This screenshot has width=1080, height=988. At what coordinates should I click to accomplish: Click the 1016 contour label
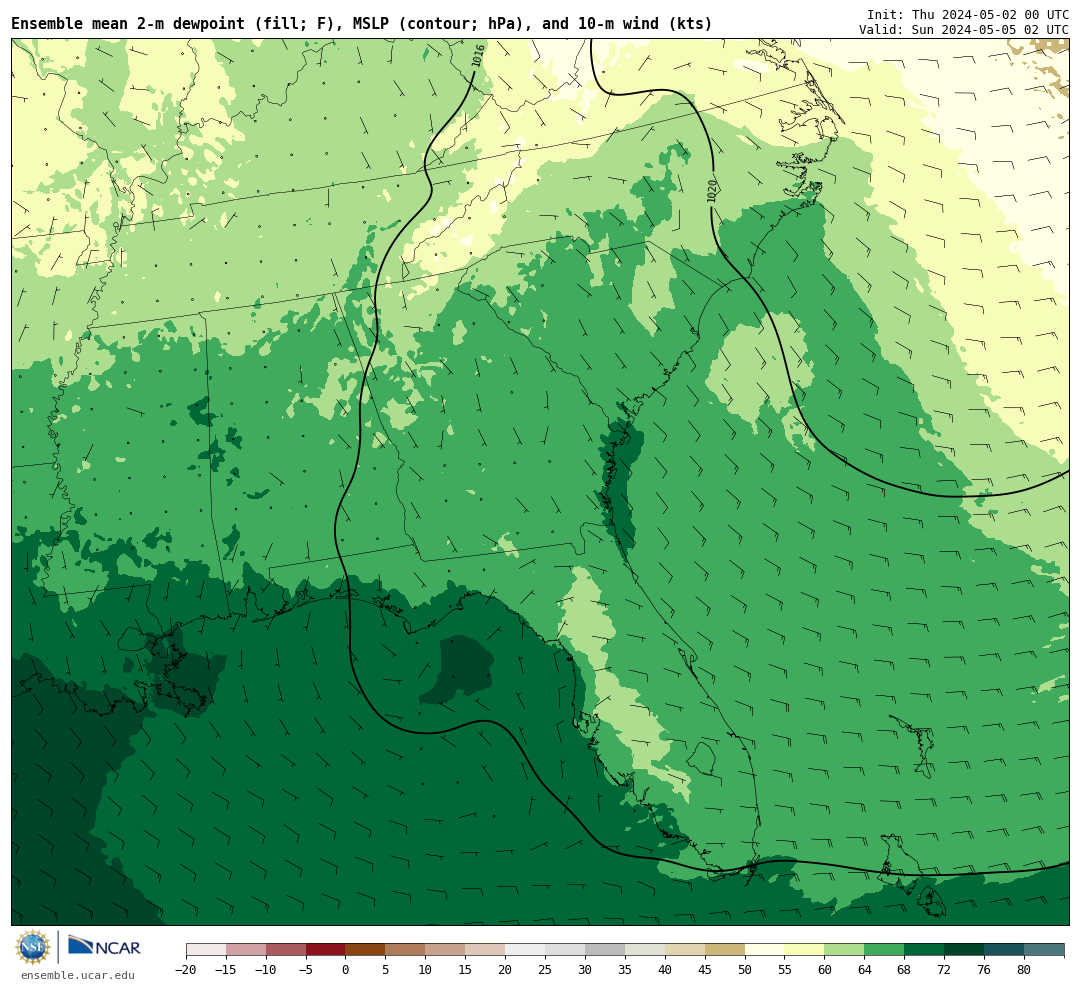tap(477, 56)
